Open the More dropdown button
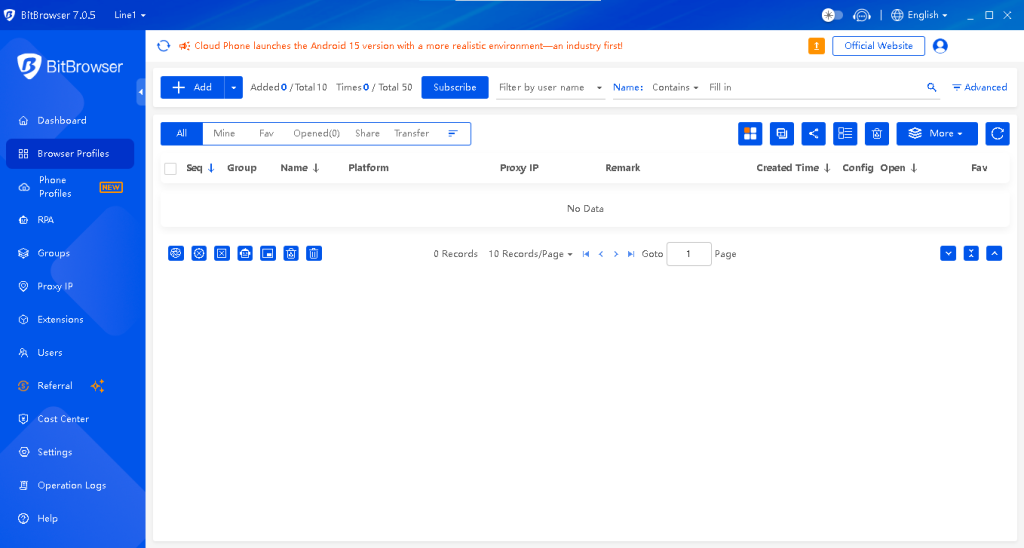1024x548 pixels. tap(936, 133)
